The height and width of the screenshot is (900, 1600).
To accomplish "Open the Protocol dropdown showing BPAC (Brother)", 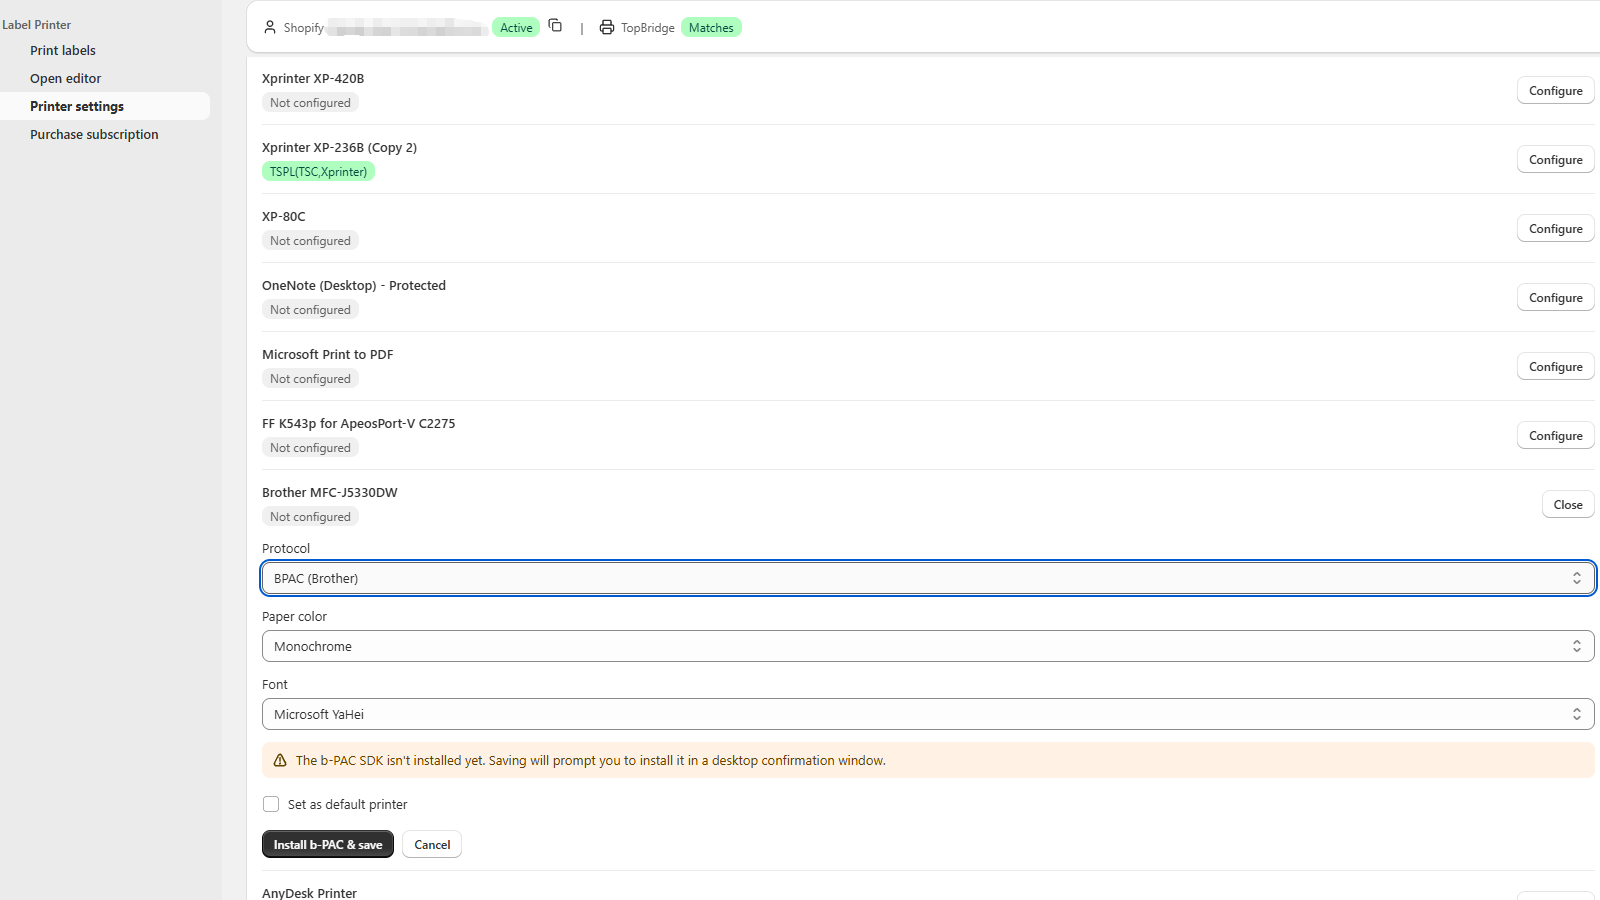I will click(928, 578).
